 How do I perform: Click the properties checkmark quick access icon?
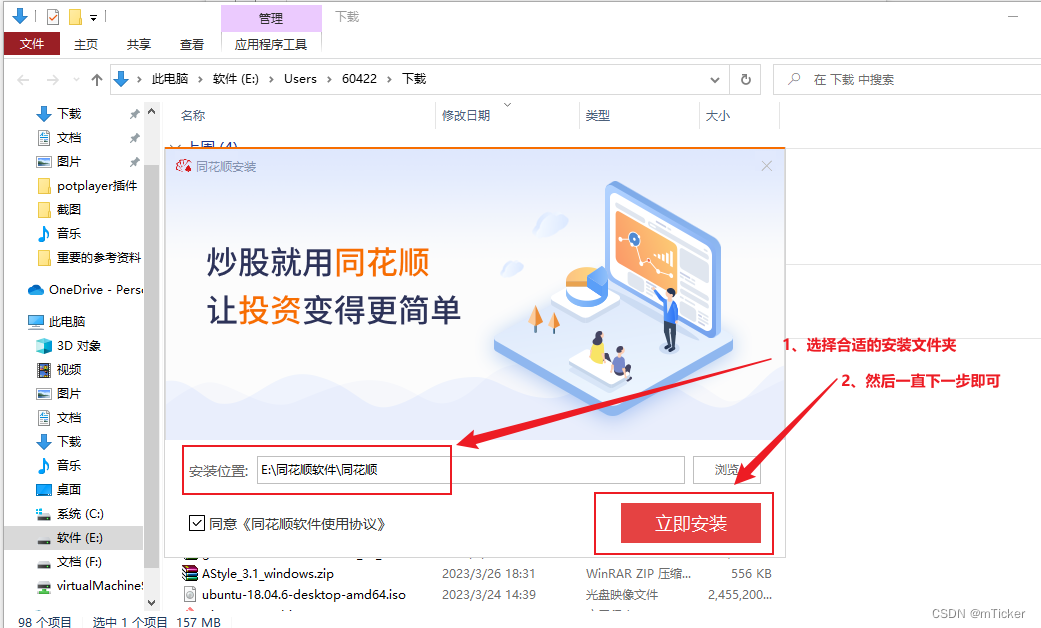coord(53,17)
